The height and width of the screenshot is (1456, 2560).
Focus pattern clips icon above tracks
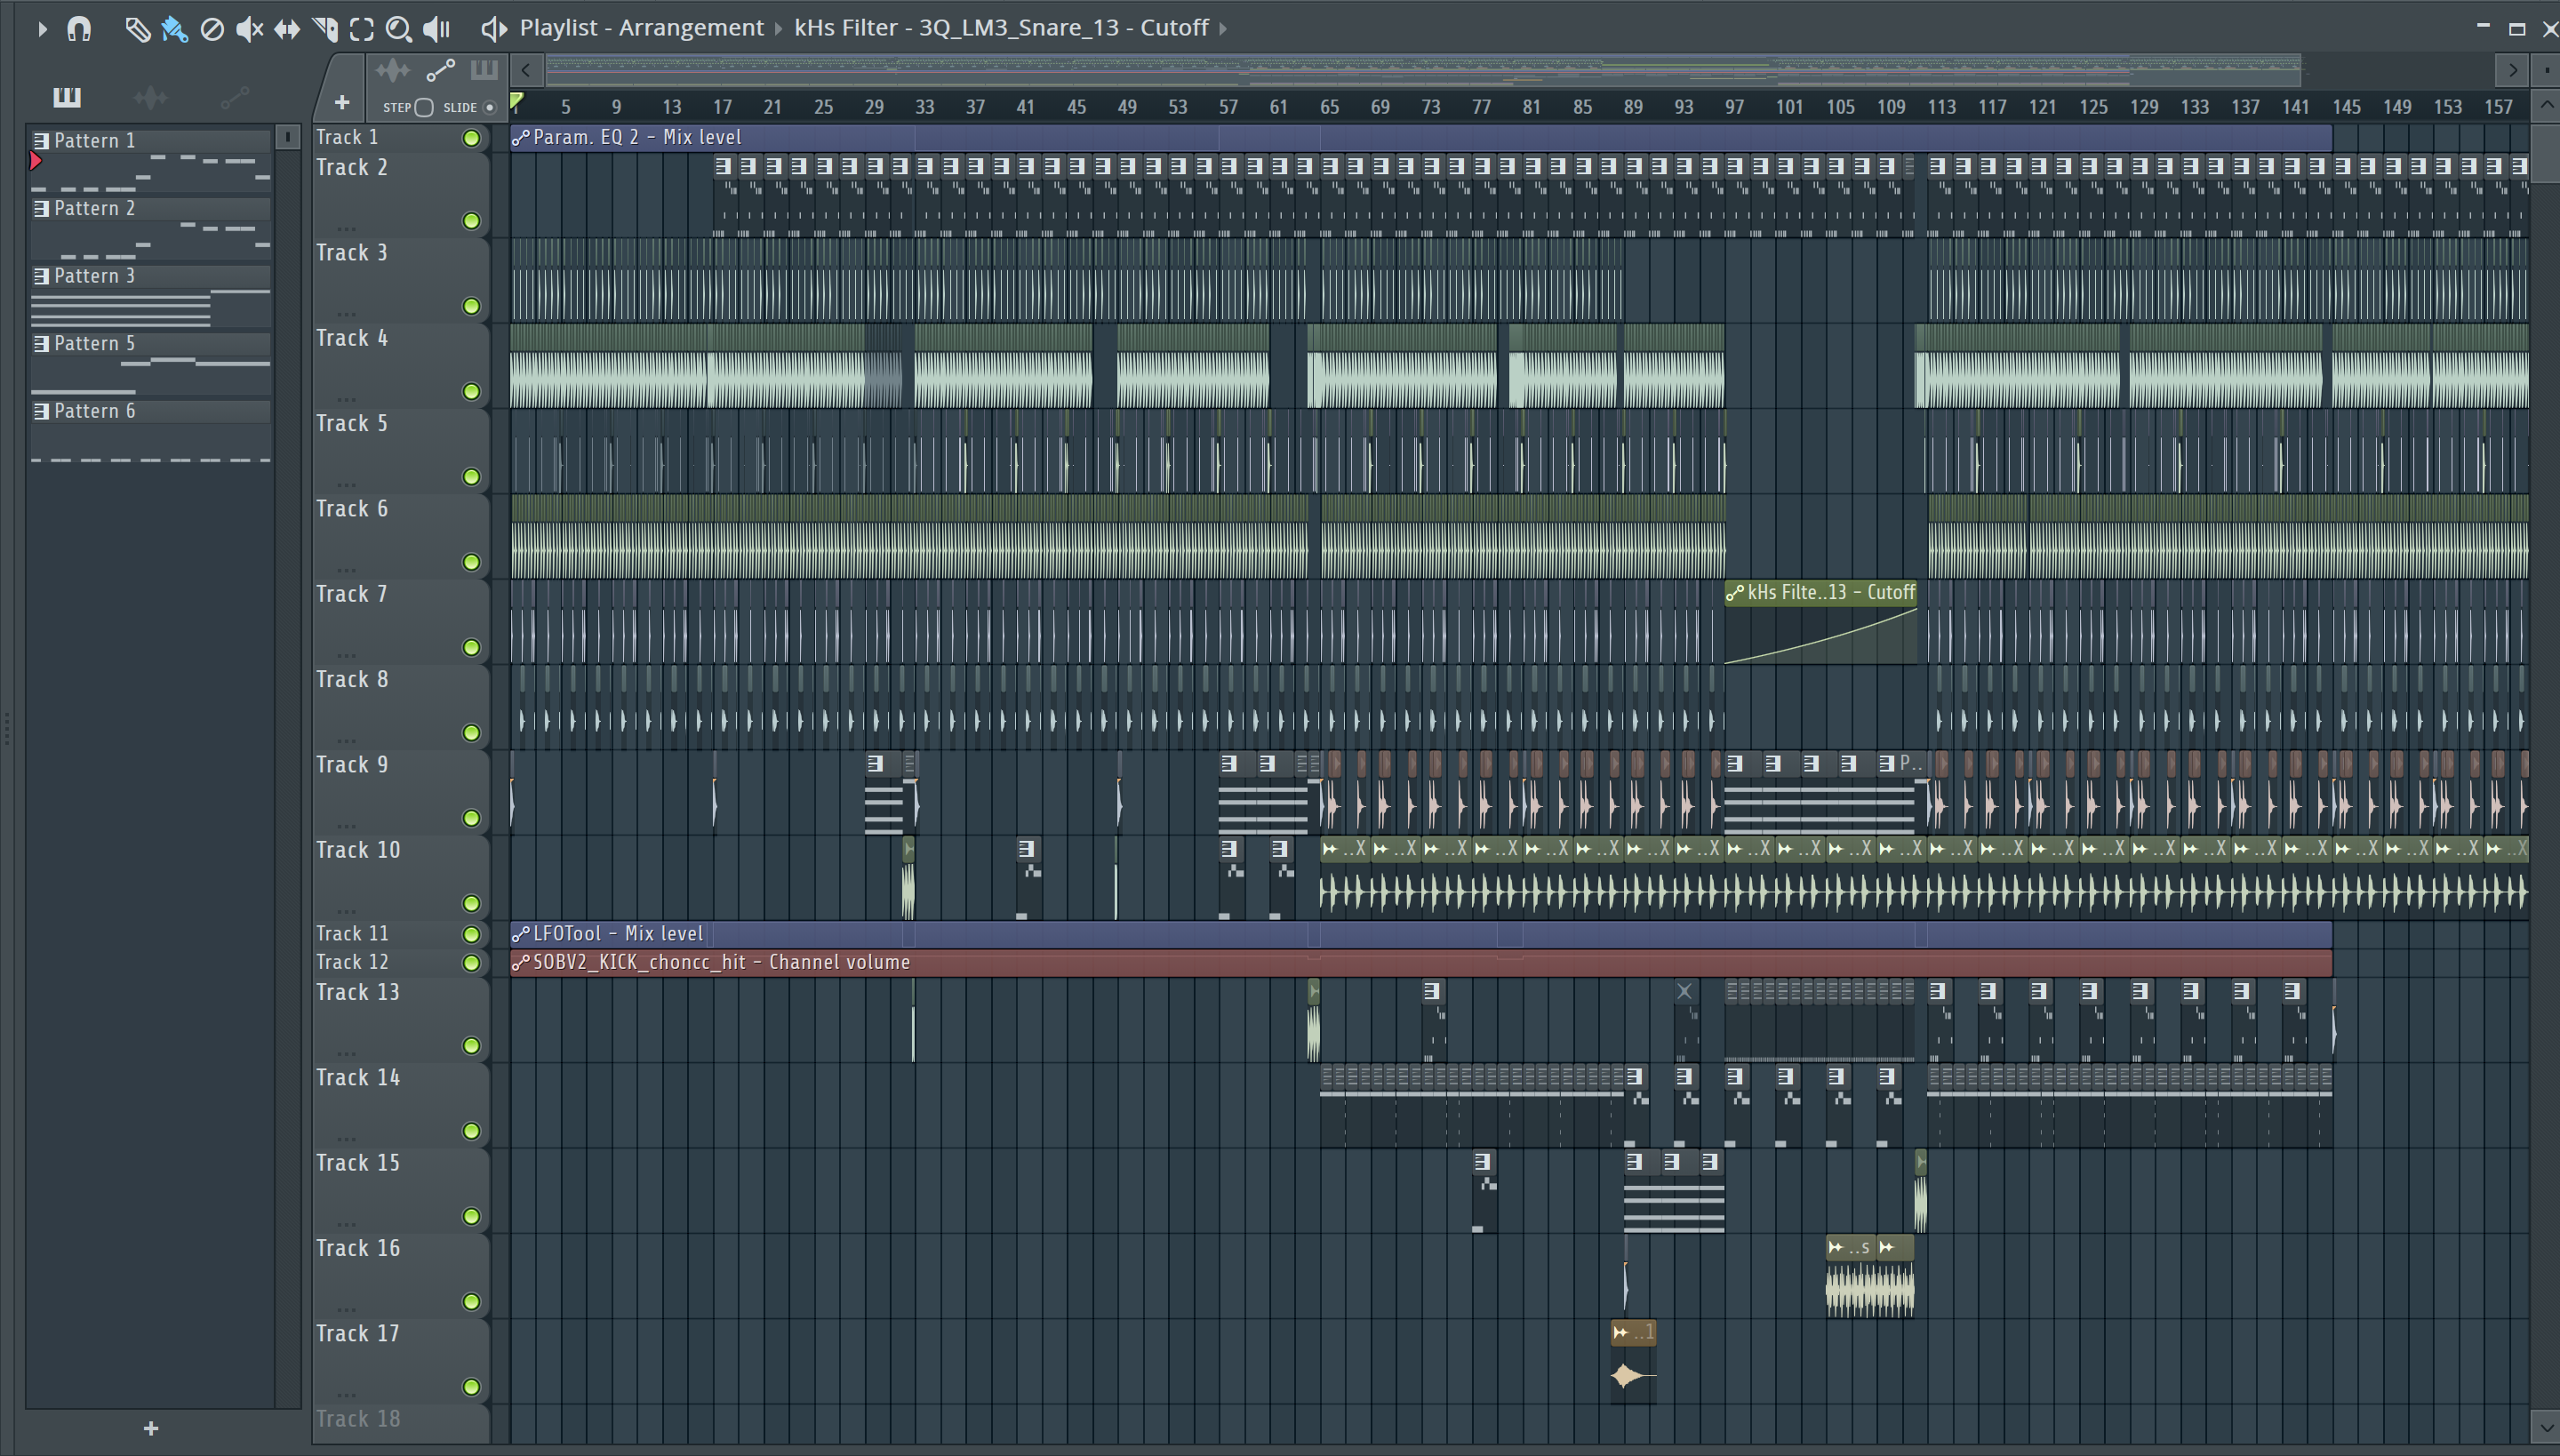[484, 70]
